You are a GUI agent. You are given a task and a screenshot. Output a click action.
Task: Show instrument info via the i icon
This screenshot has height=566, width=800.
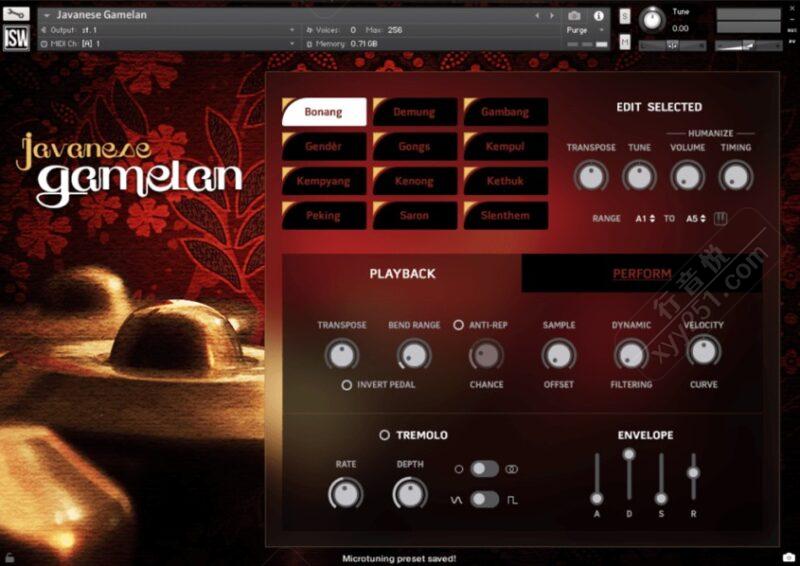[x=598, y=16]
